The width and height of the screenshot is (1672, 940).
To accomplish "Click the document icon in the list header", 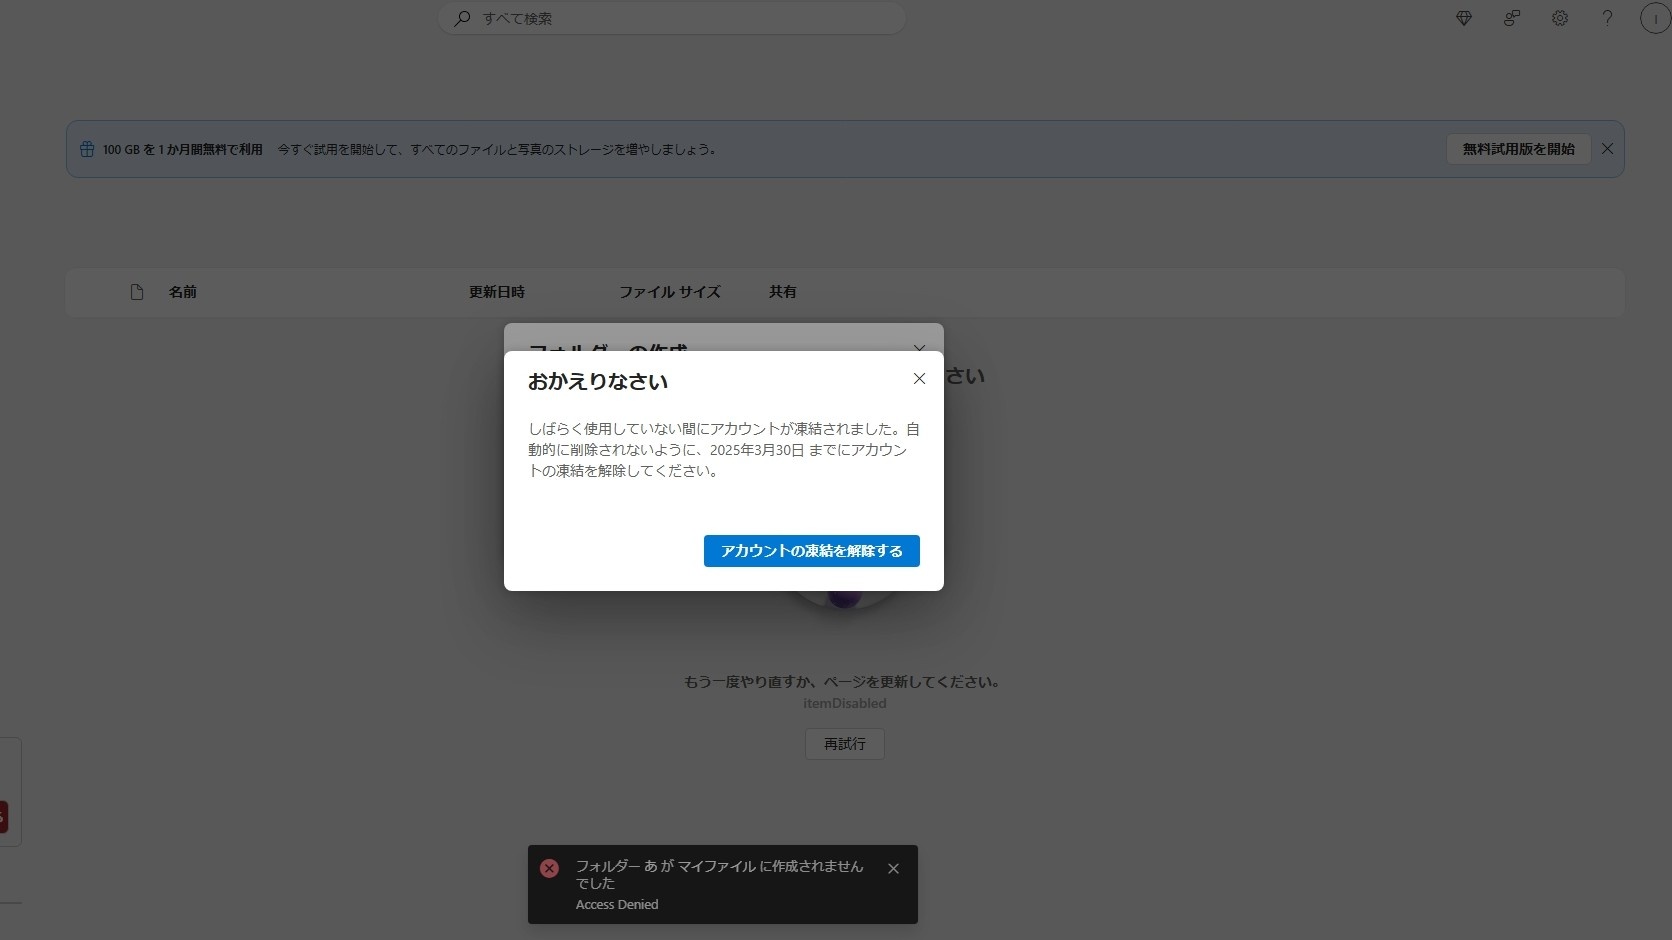I will click(136, 291).
